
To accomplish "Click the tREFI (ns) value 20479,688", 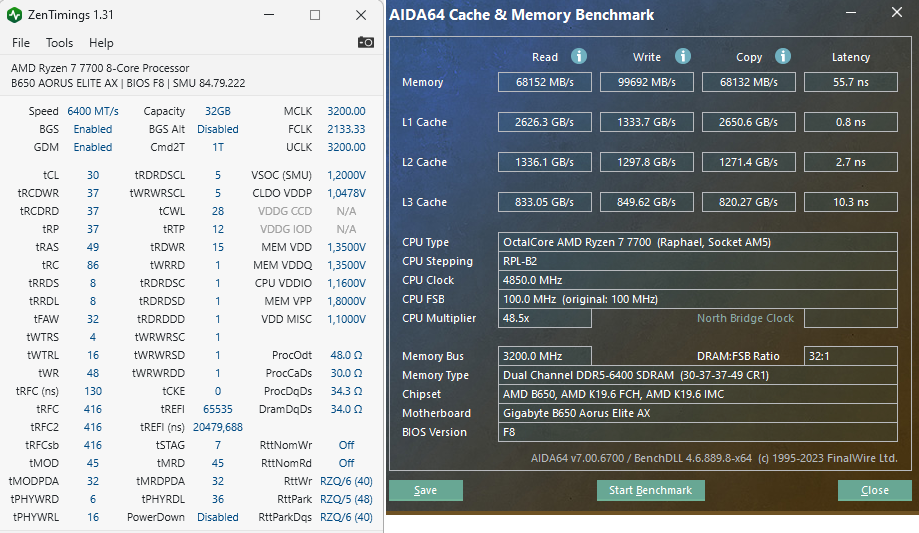I will pos(217,427).
